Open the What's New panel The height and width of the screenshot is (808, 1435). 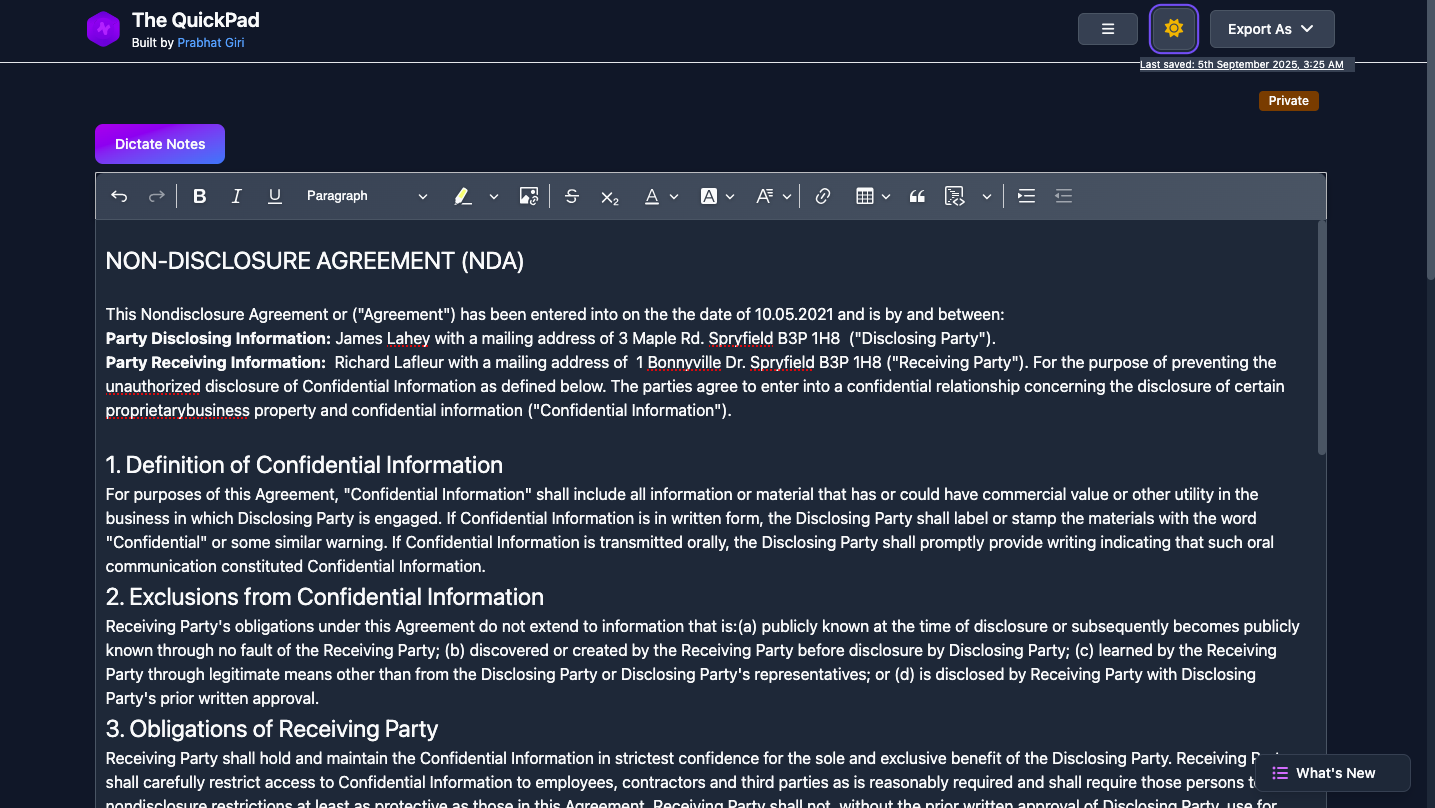click(x=1333, y=773)
